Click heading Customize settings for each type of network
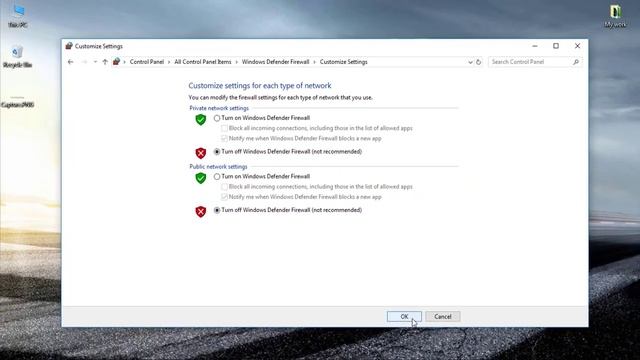The image size is (640, 360). (x=260, y=86)
